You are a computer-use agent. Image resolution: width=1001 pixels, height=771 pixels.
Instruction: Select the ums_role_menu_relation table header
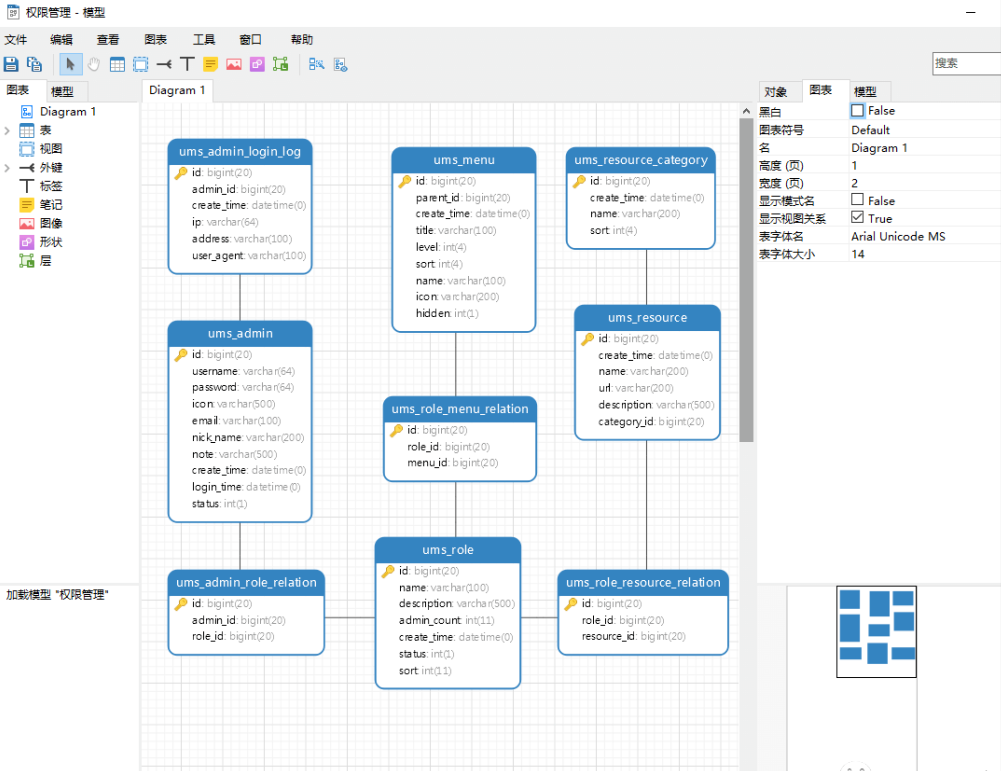click(x=460, y=409)
